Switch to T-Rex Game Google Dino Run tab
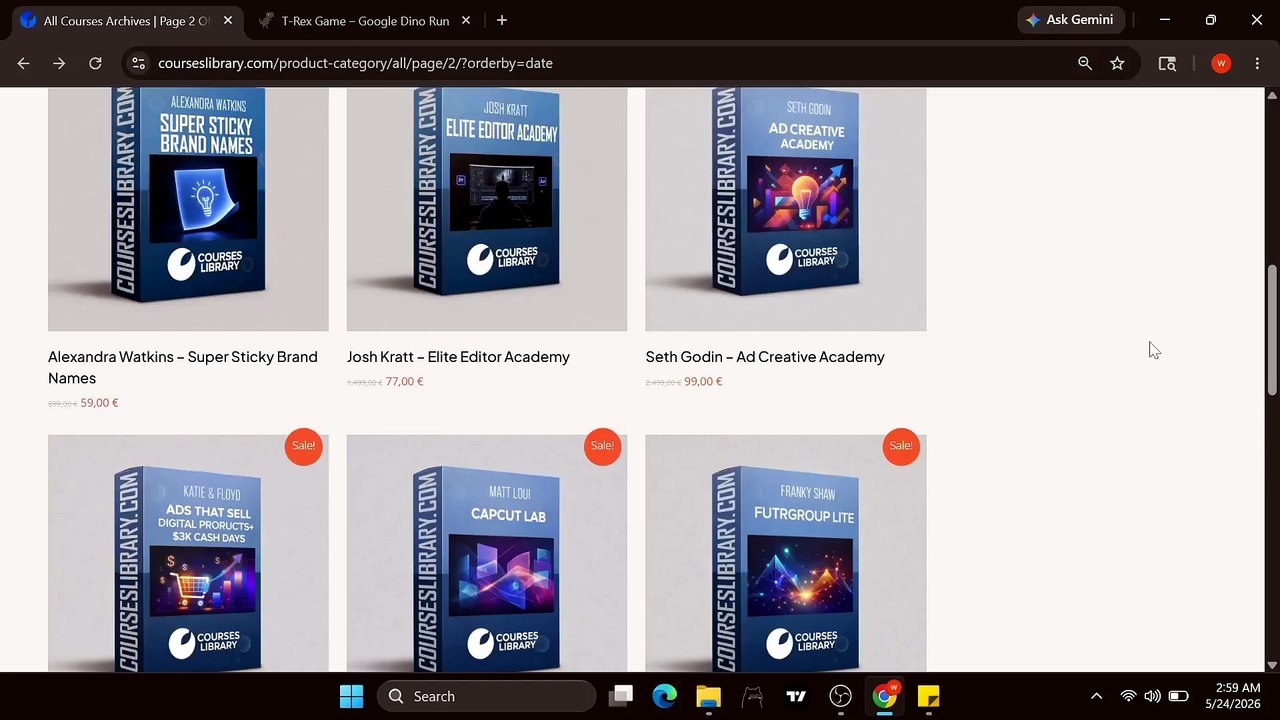This screenshot has height=720, width=1280. (365, 20)
